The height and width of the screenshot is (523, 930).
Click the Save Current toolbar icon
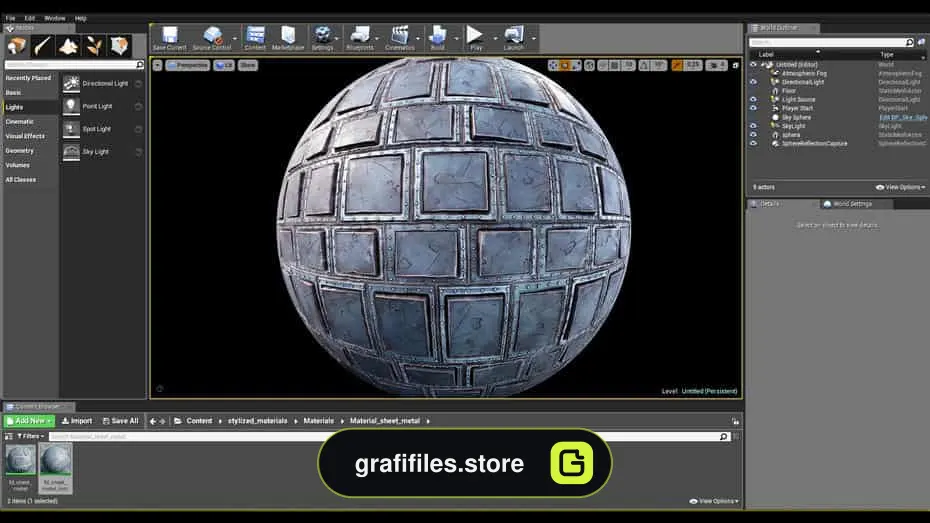[x=170, y=38]
